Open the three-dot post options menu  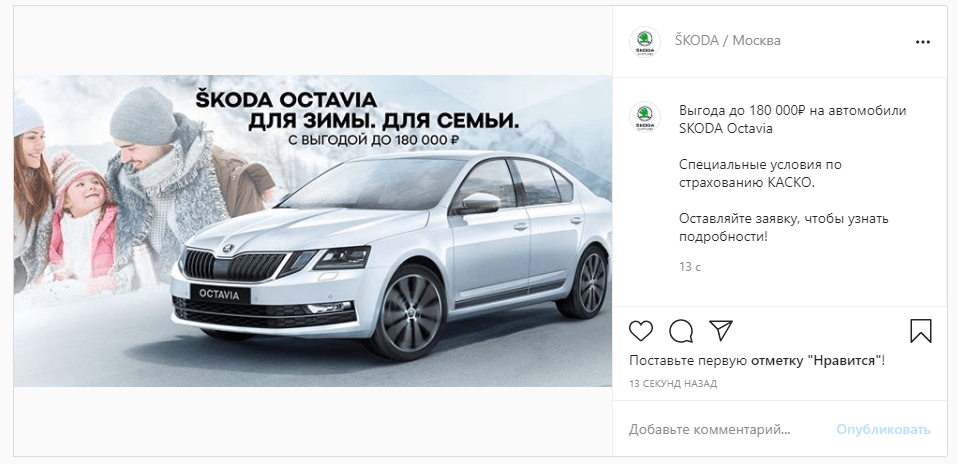923,42
